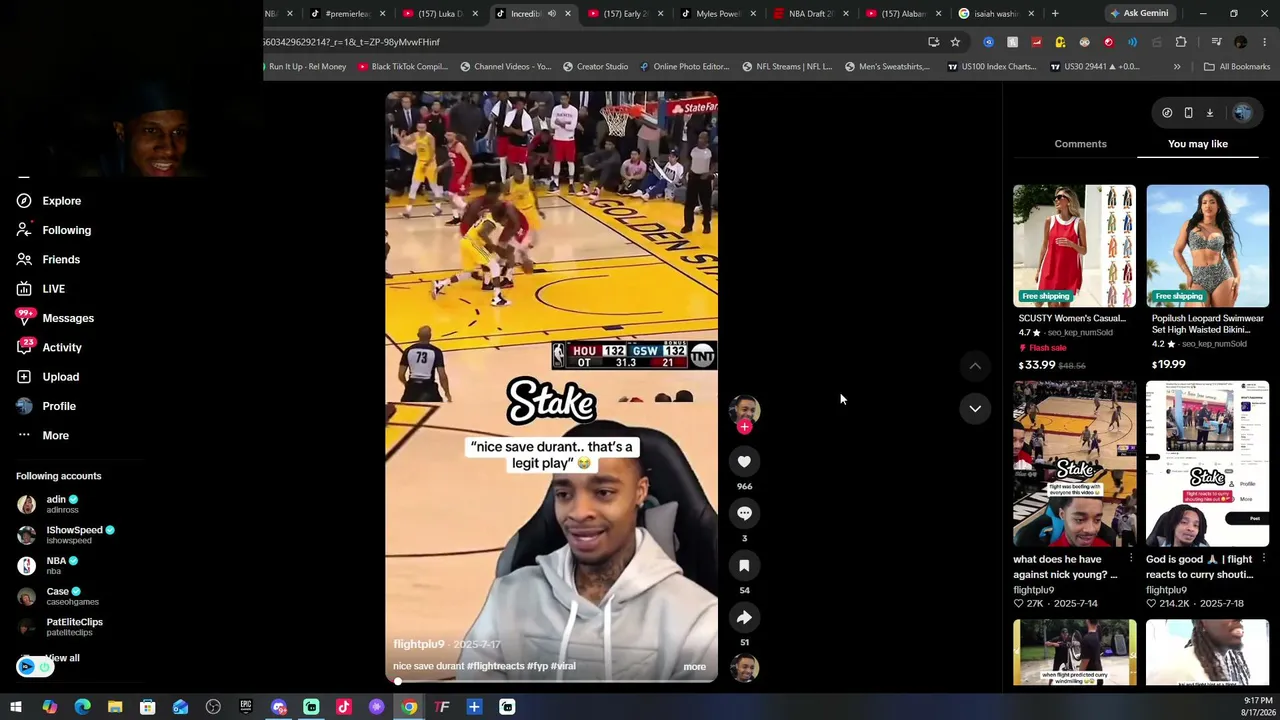Click the download icon in top pill

pos(1209,113)
